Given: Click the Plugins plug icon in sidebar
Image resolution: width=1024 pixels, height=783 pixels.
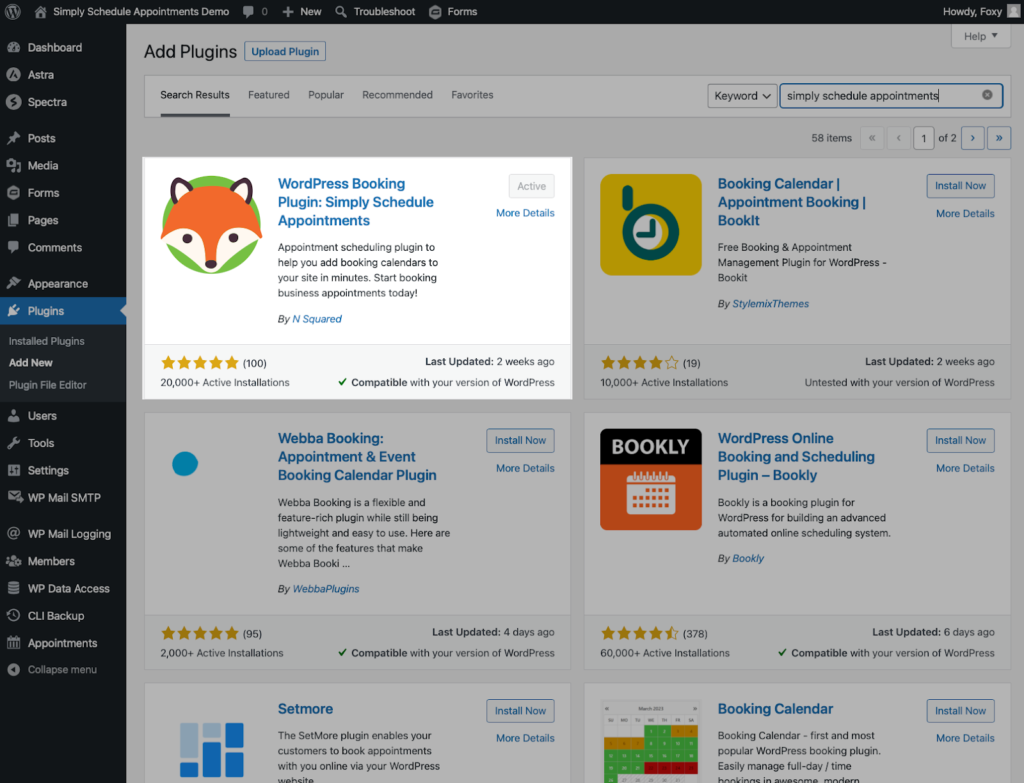Looking at the screenshot, I should click(x=14, y=310).
